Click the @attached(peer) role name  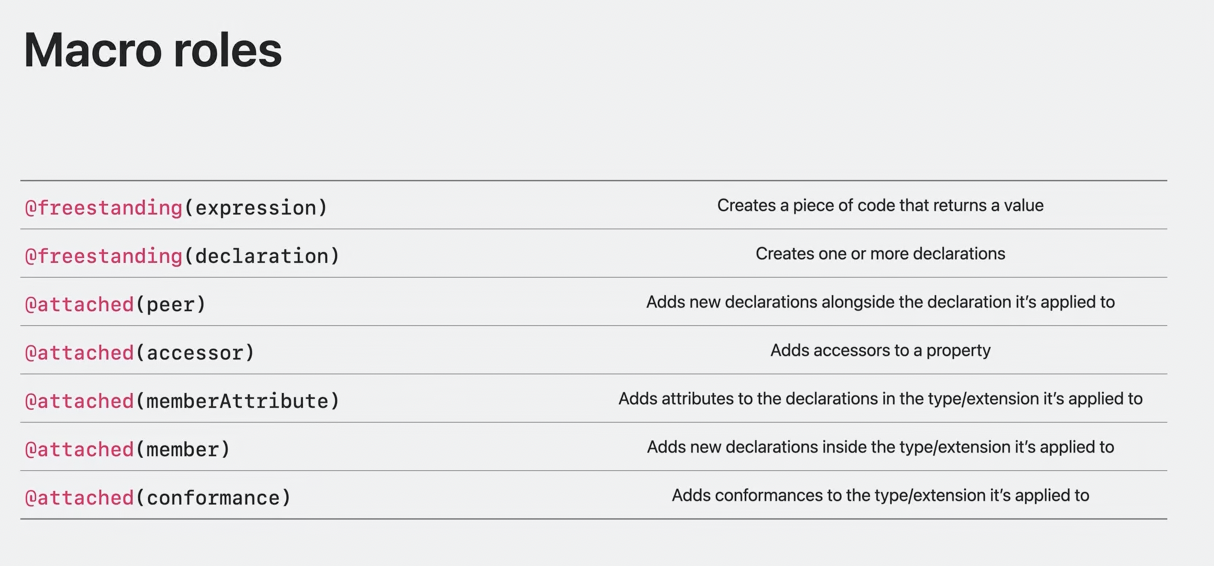pos(115,304)
